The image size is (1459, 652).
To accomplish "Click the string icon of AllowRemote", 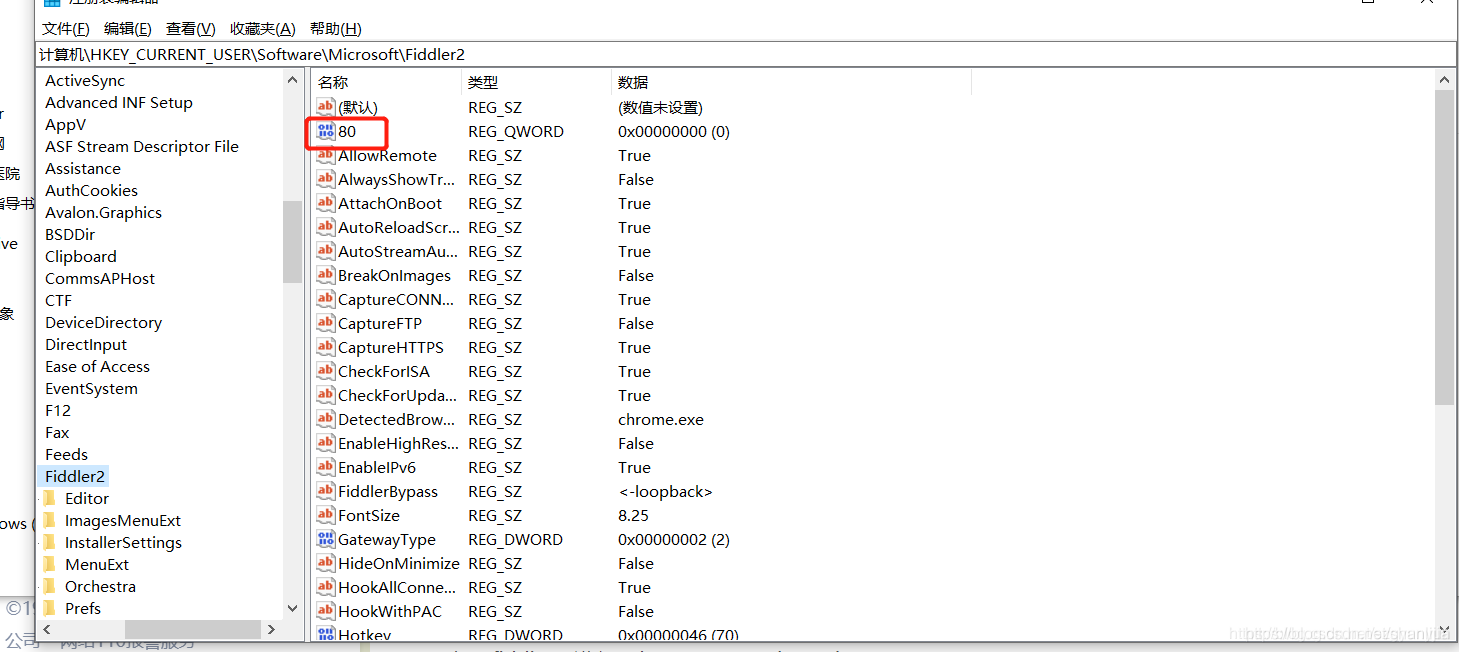I will point(325,155).
